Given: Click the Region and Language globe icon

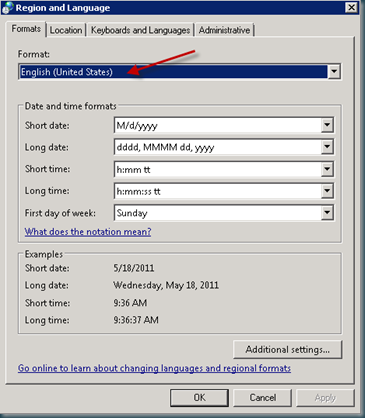Looking at the screenshot, I should (x=7, y=8).
